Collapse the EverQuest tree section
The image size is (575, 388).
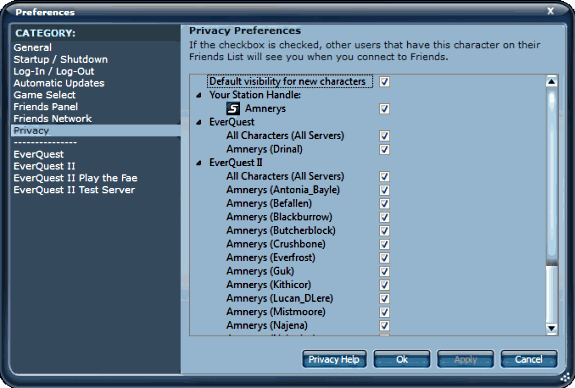[x=199, y=122]
